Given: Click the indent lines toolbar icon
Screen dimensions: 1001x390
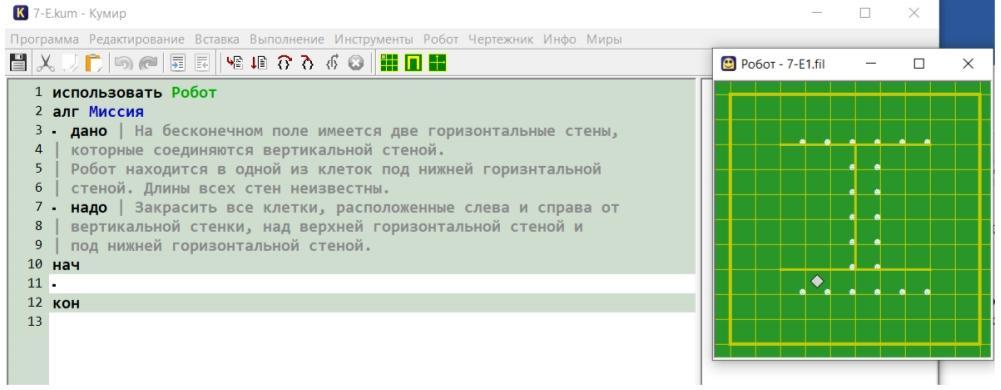Looking at the screenshot, I should 178,63.
